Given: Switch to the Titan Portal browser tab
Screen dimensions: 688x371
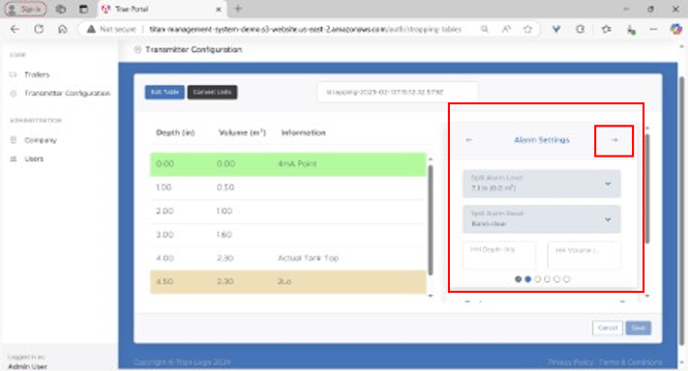Looking at the screenshot, I should click(161, 9).
